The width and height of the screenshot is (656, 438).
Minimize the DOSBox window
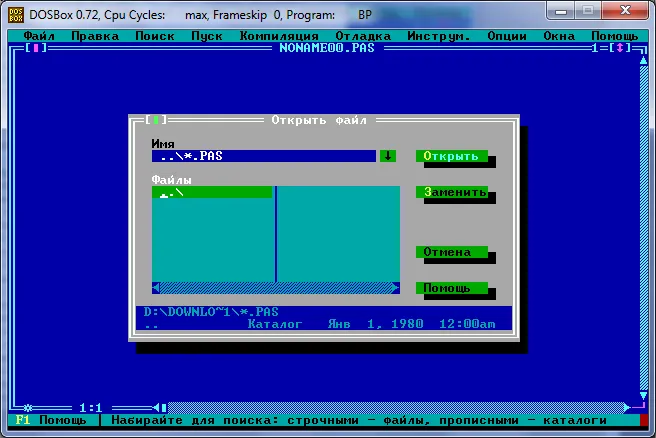561,11
